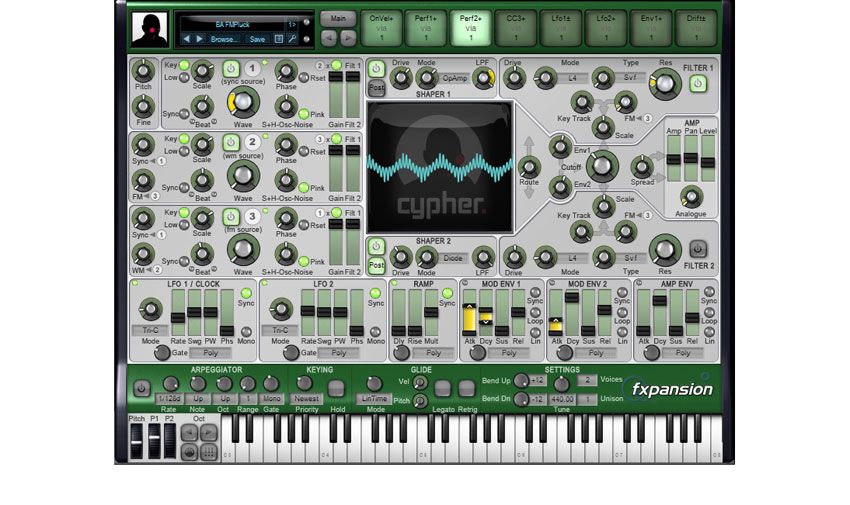Shift keyboard octave down arrow
This screenshot has height=505, width=850.
(189, 432)
